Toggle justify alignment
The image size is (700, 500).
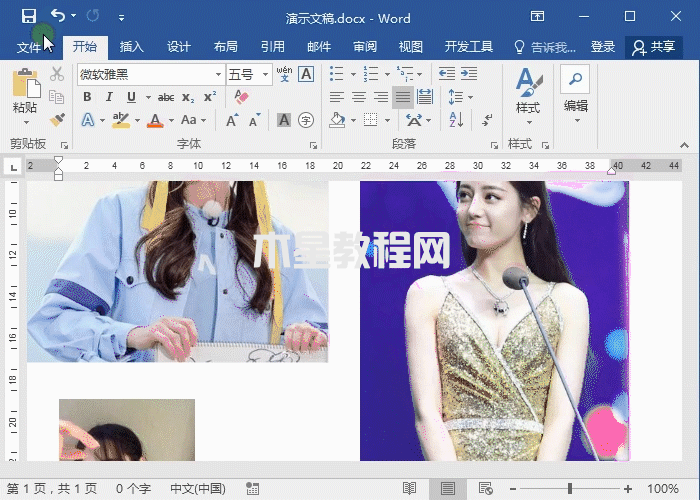(403, 97)
